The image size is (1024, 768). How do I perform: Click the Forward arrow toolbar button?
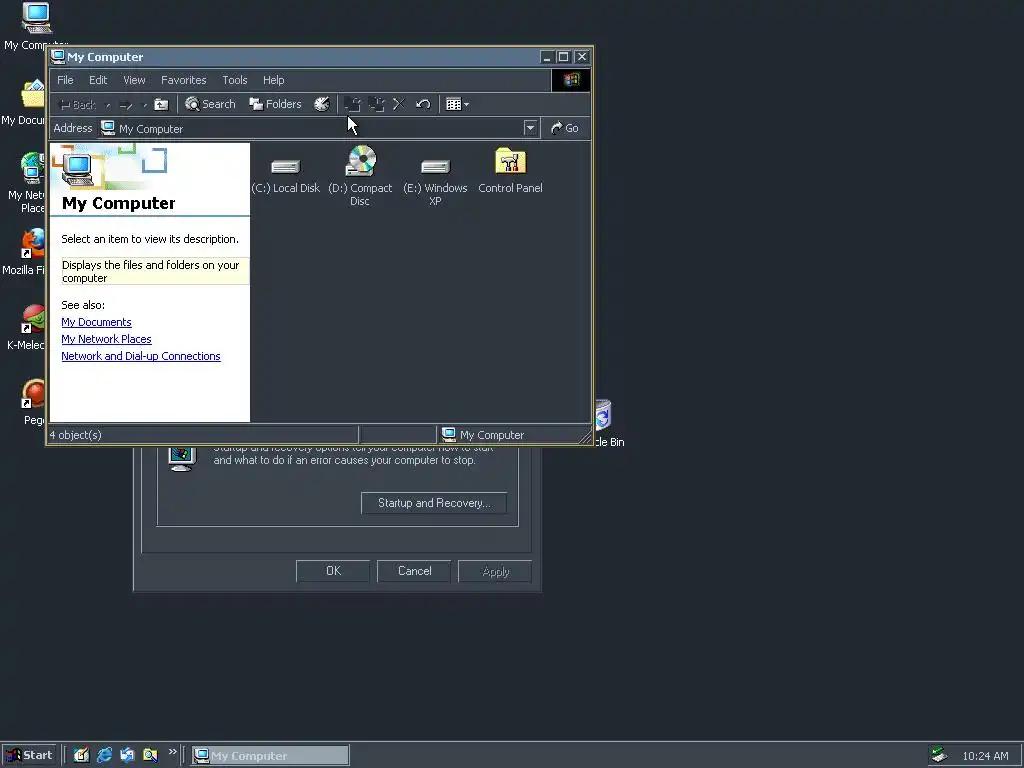point(127,104)
